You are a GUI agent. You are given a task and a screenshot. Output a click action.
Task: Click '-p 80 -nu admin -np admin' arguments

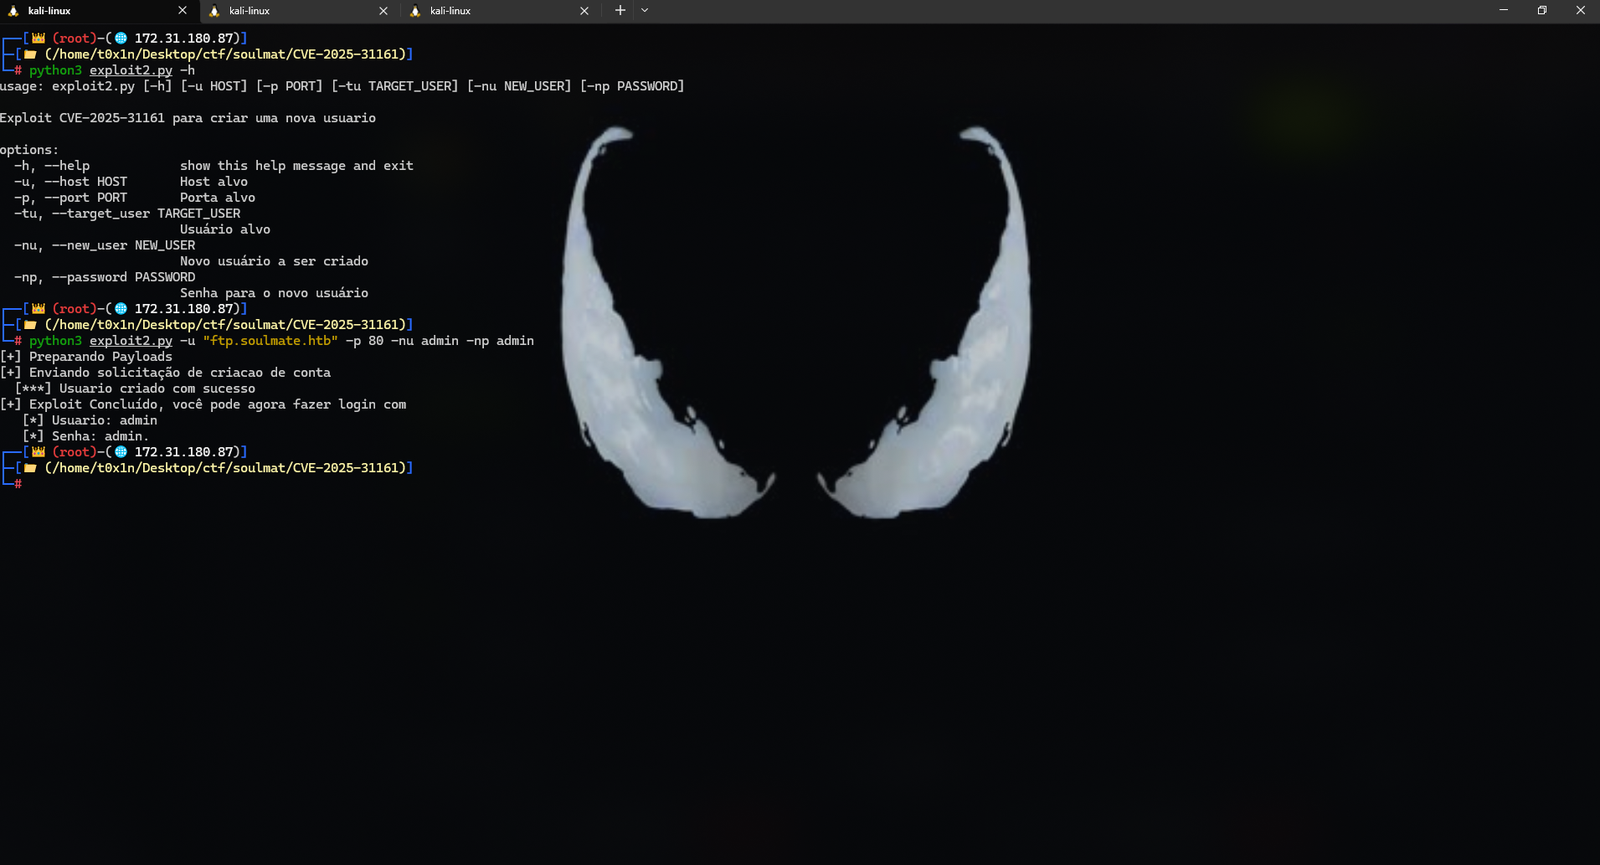pos(440,341)
